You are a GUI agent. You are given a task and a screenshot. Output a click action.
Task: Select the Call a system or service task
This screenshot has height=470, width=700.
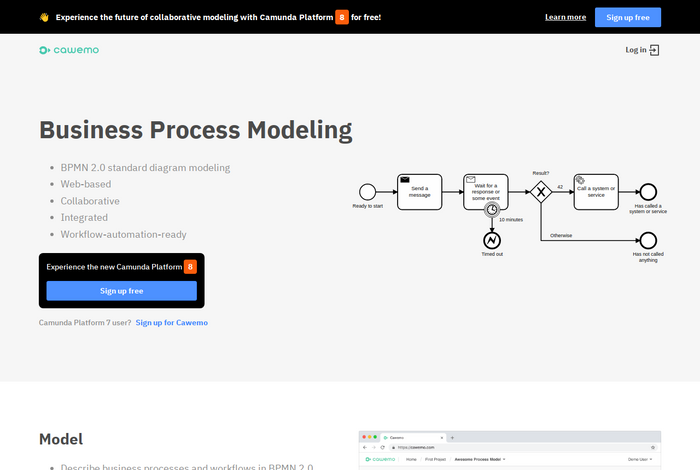pos(596,192)
